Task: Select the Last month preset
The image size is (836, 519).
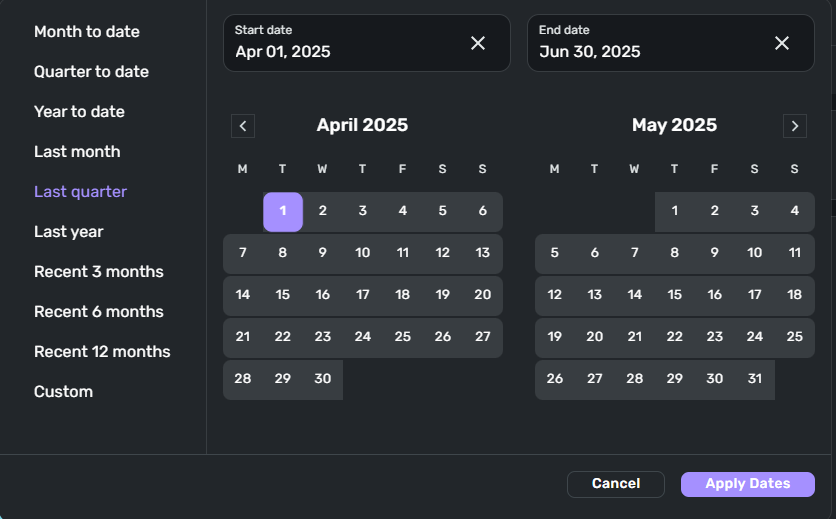Action: point(77,151)
